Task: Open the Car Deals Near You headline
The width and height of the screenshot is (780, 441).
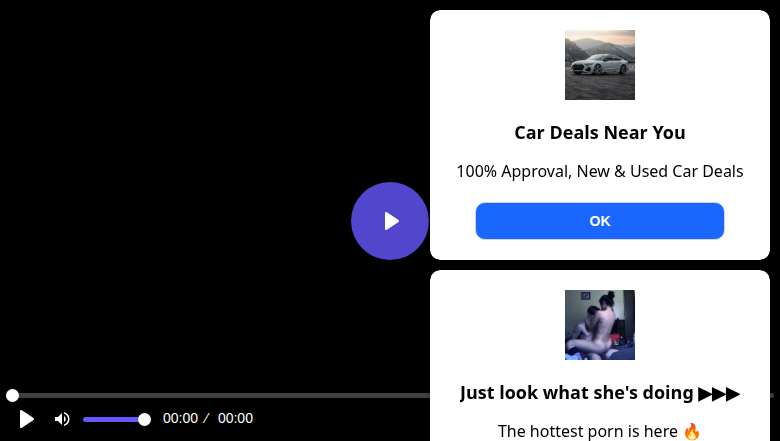Action: point(599,133)
